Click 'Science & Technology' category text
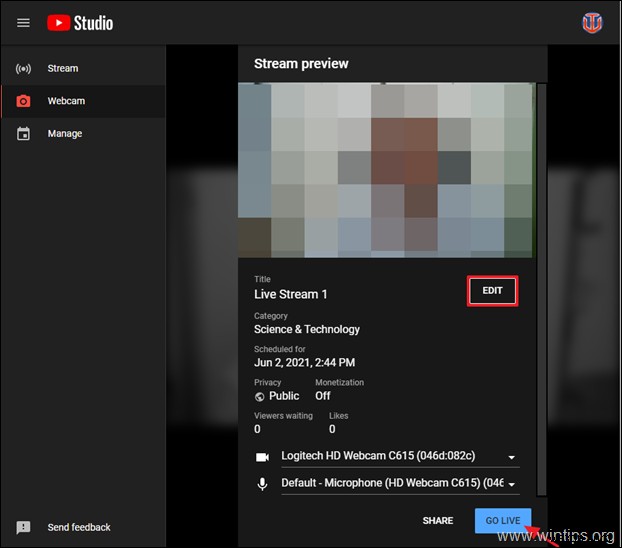The height and width of the screenshot is (548, 622). [307, 329]
